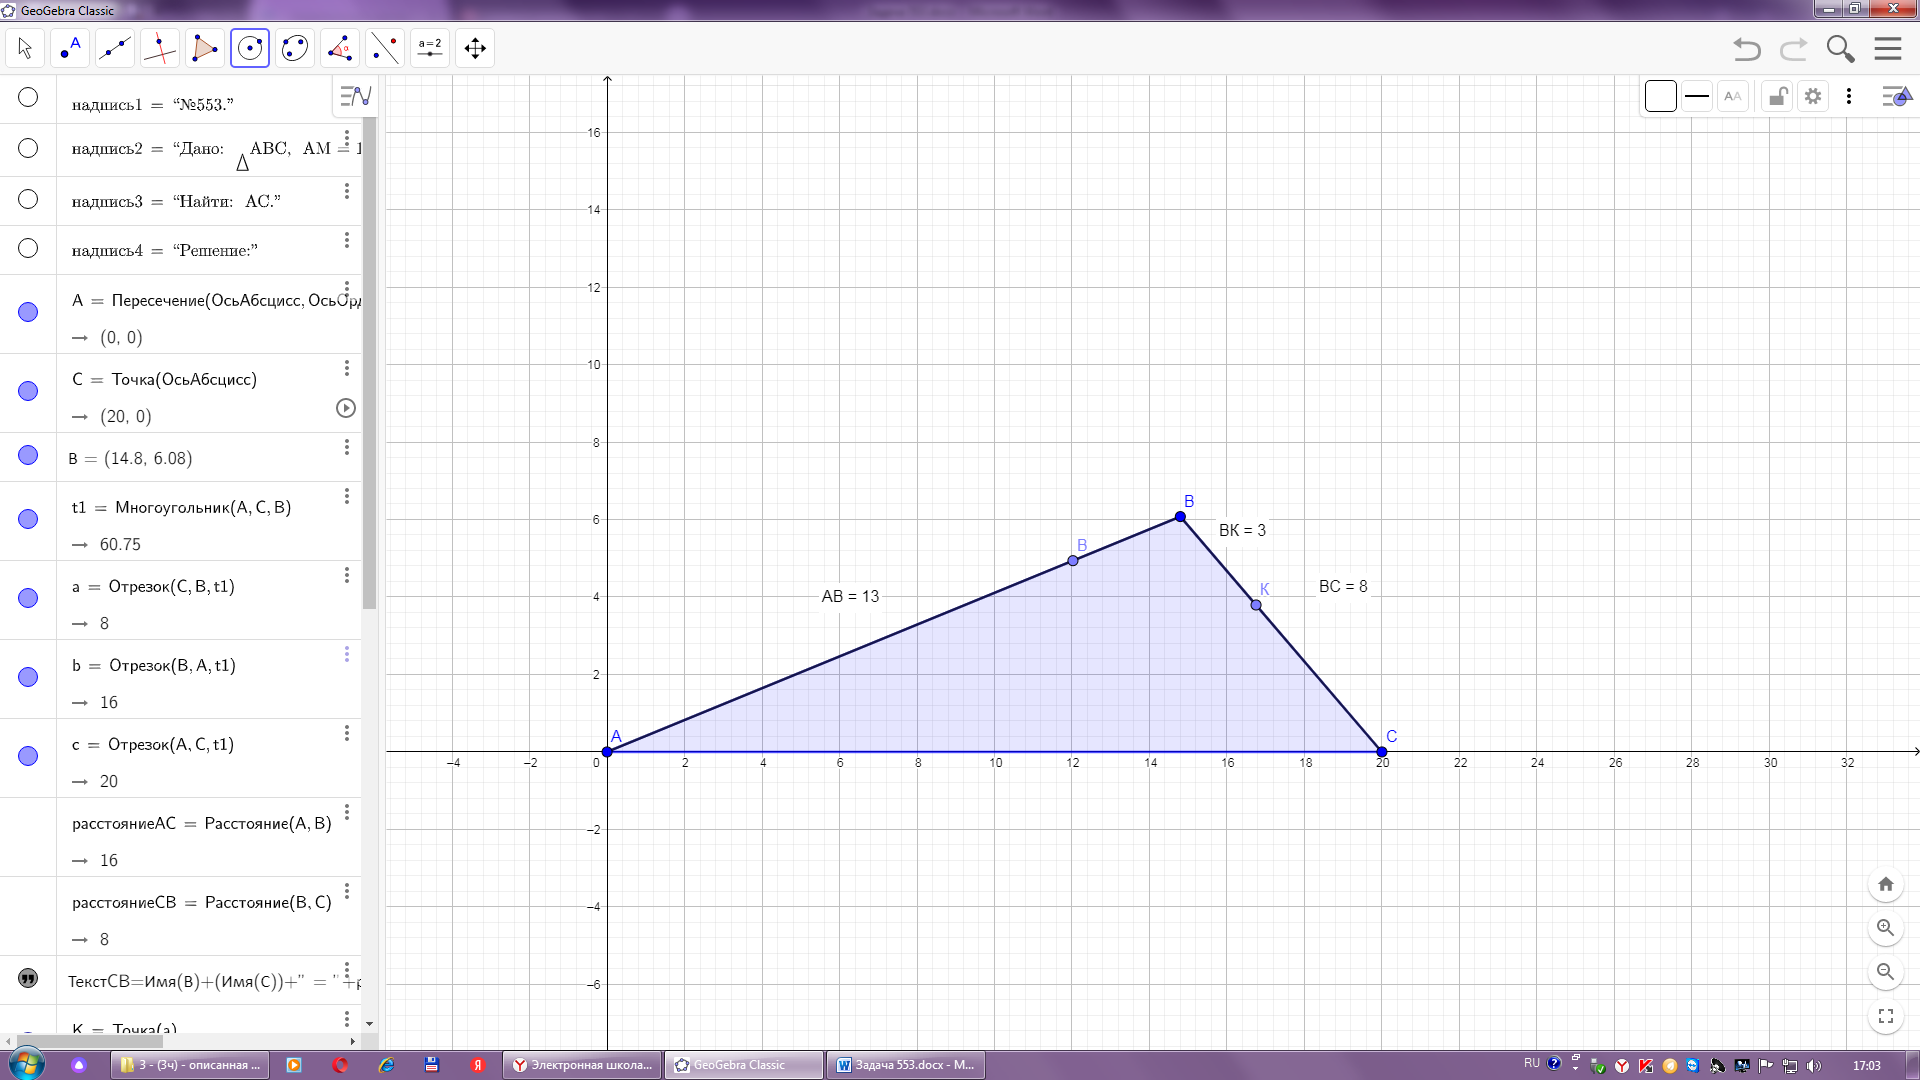Zoom in on the graphics view
The height and width of the screenshot is (1080, 1920).
(x=1886, y=928)
